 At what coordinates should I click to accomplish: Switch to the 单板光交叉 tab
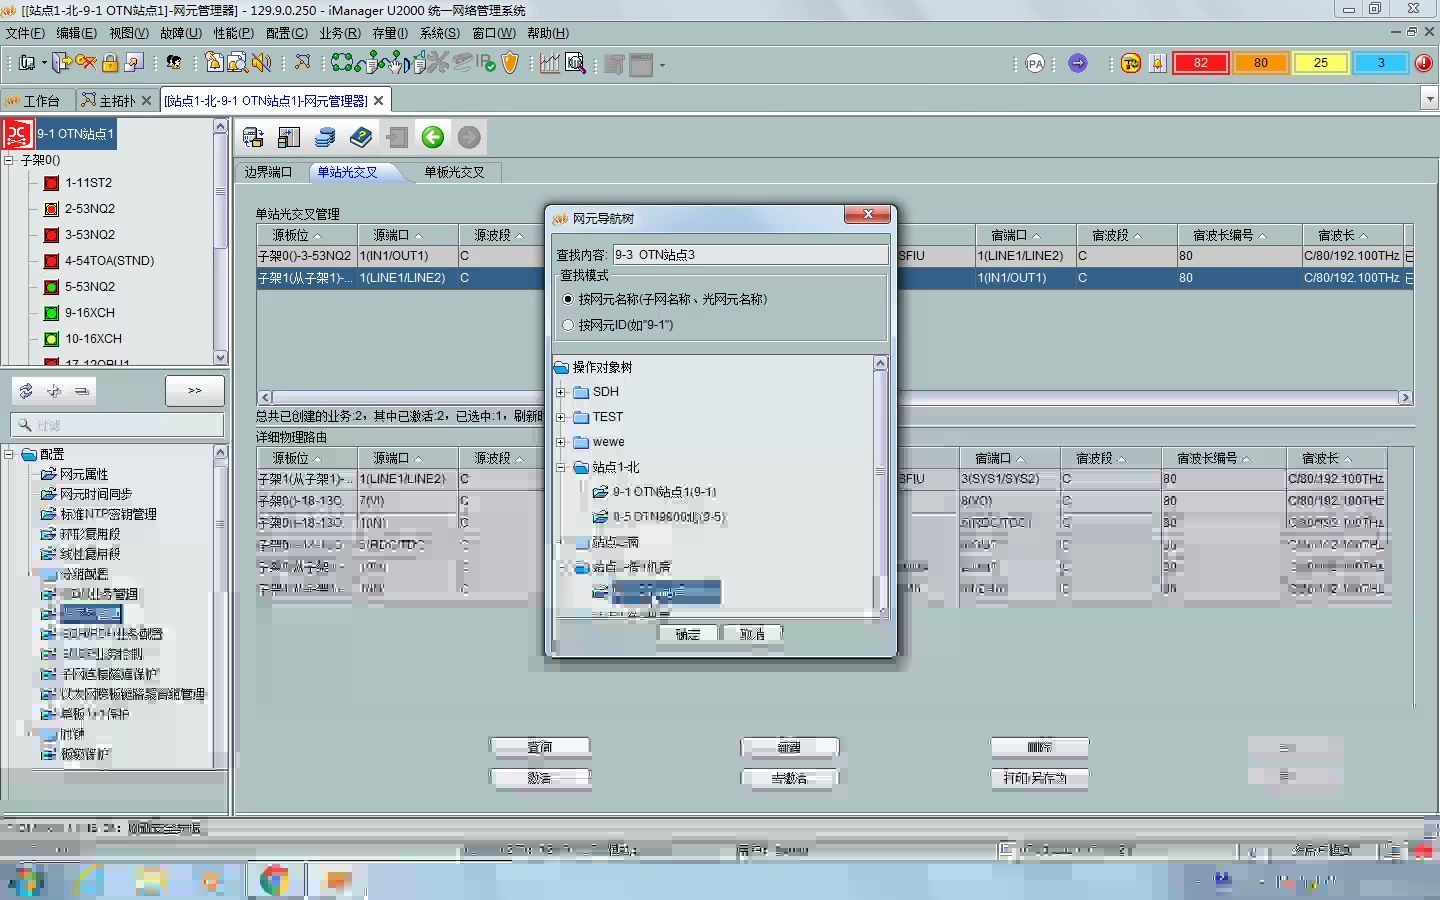click(454, 172)
